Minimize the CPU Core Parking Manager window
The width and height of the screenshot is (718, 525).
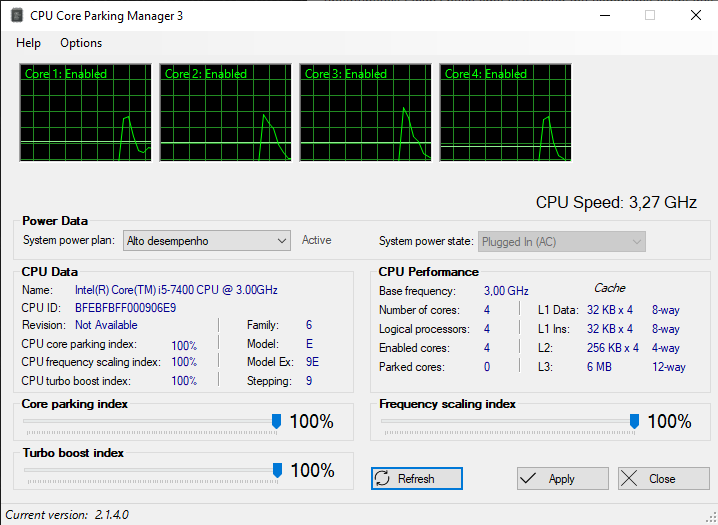pyautogui.click(x=603, y=16)
